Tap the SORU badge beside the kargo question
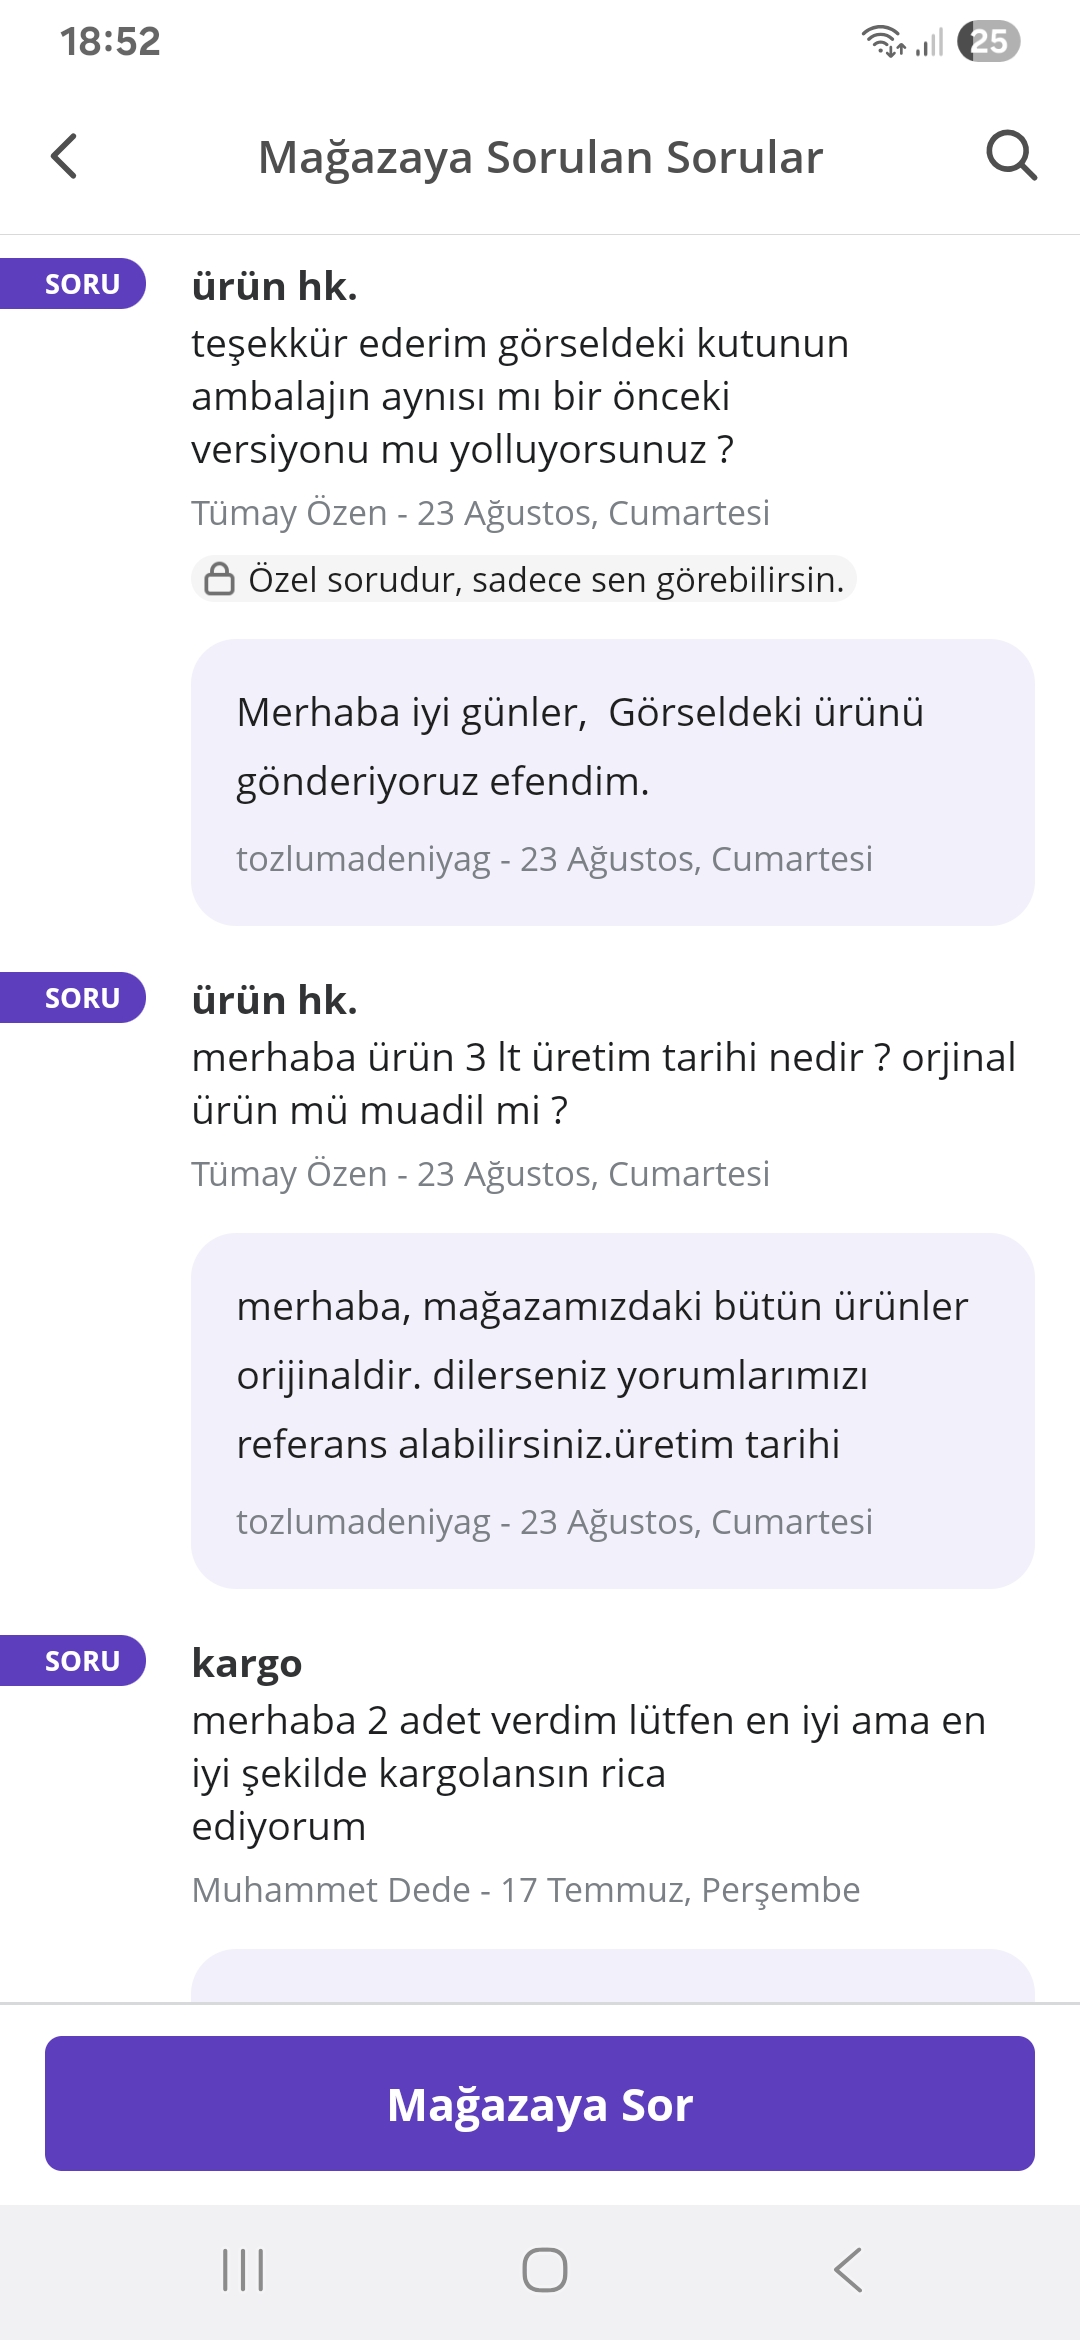The height and width of the screenshot is (2340, 1080). (80, 1661)
